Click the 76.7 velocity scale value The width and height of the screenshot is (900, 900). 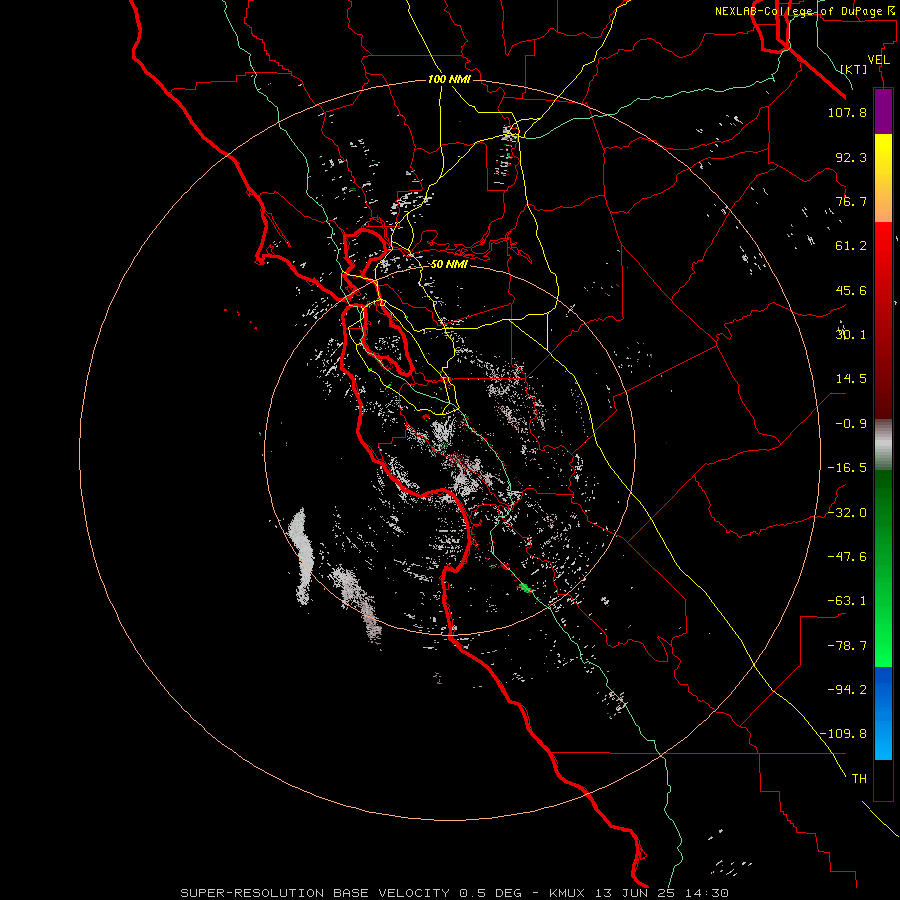851,201
